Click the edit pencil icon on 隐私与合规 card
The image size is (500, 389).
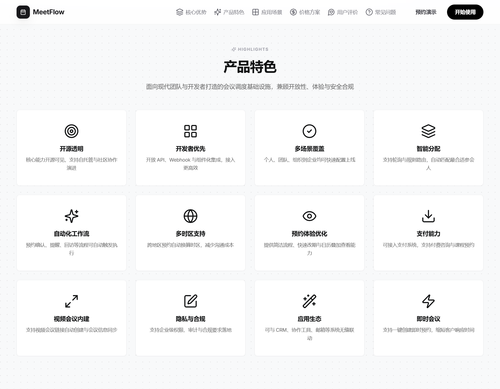click(x=190, y=301)
